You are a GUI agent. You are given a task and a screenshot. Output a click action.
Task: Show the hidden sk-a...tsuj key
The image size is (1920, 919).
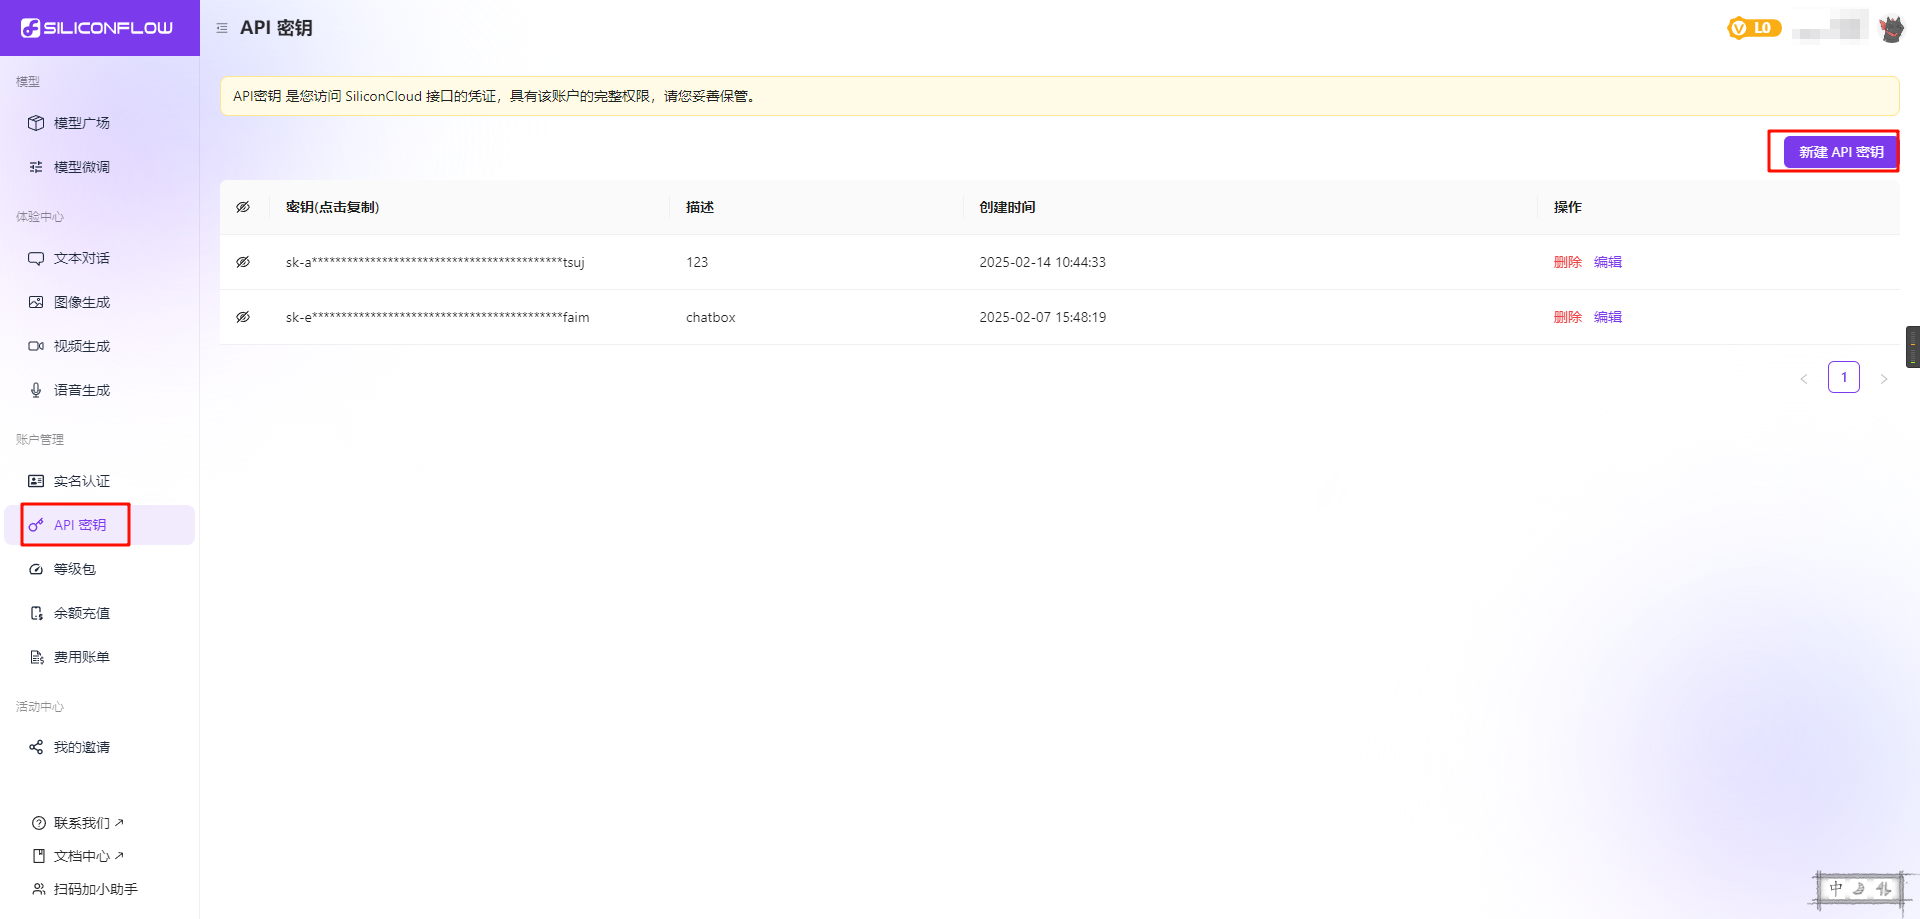(x=243, y=262)
